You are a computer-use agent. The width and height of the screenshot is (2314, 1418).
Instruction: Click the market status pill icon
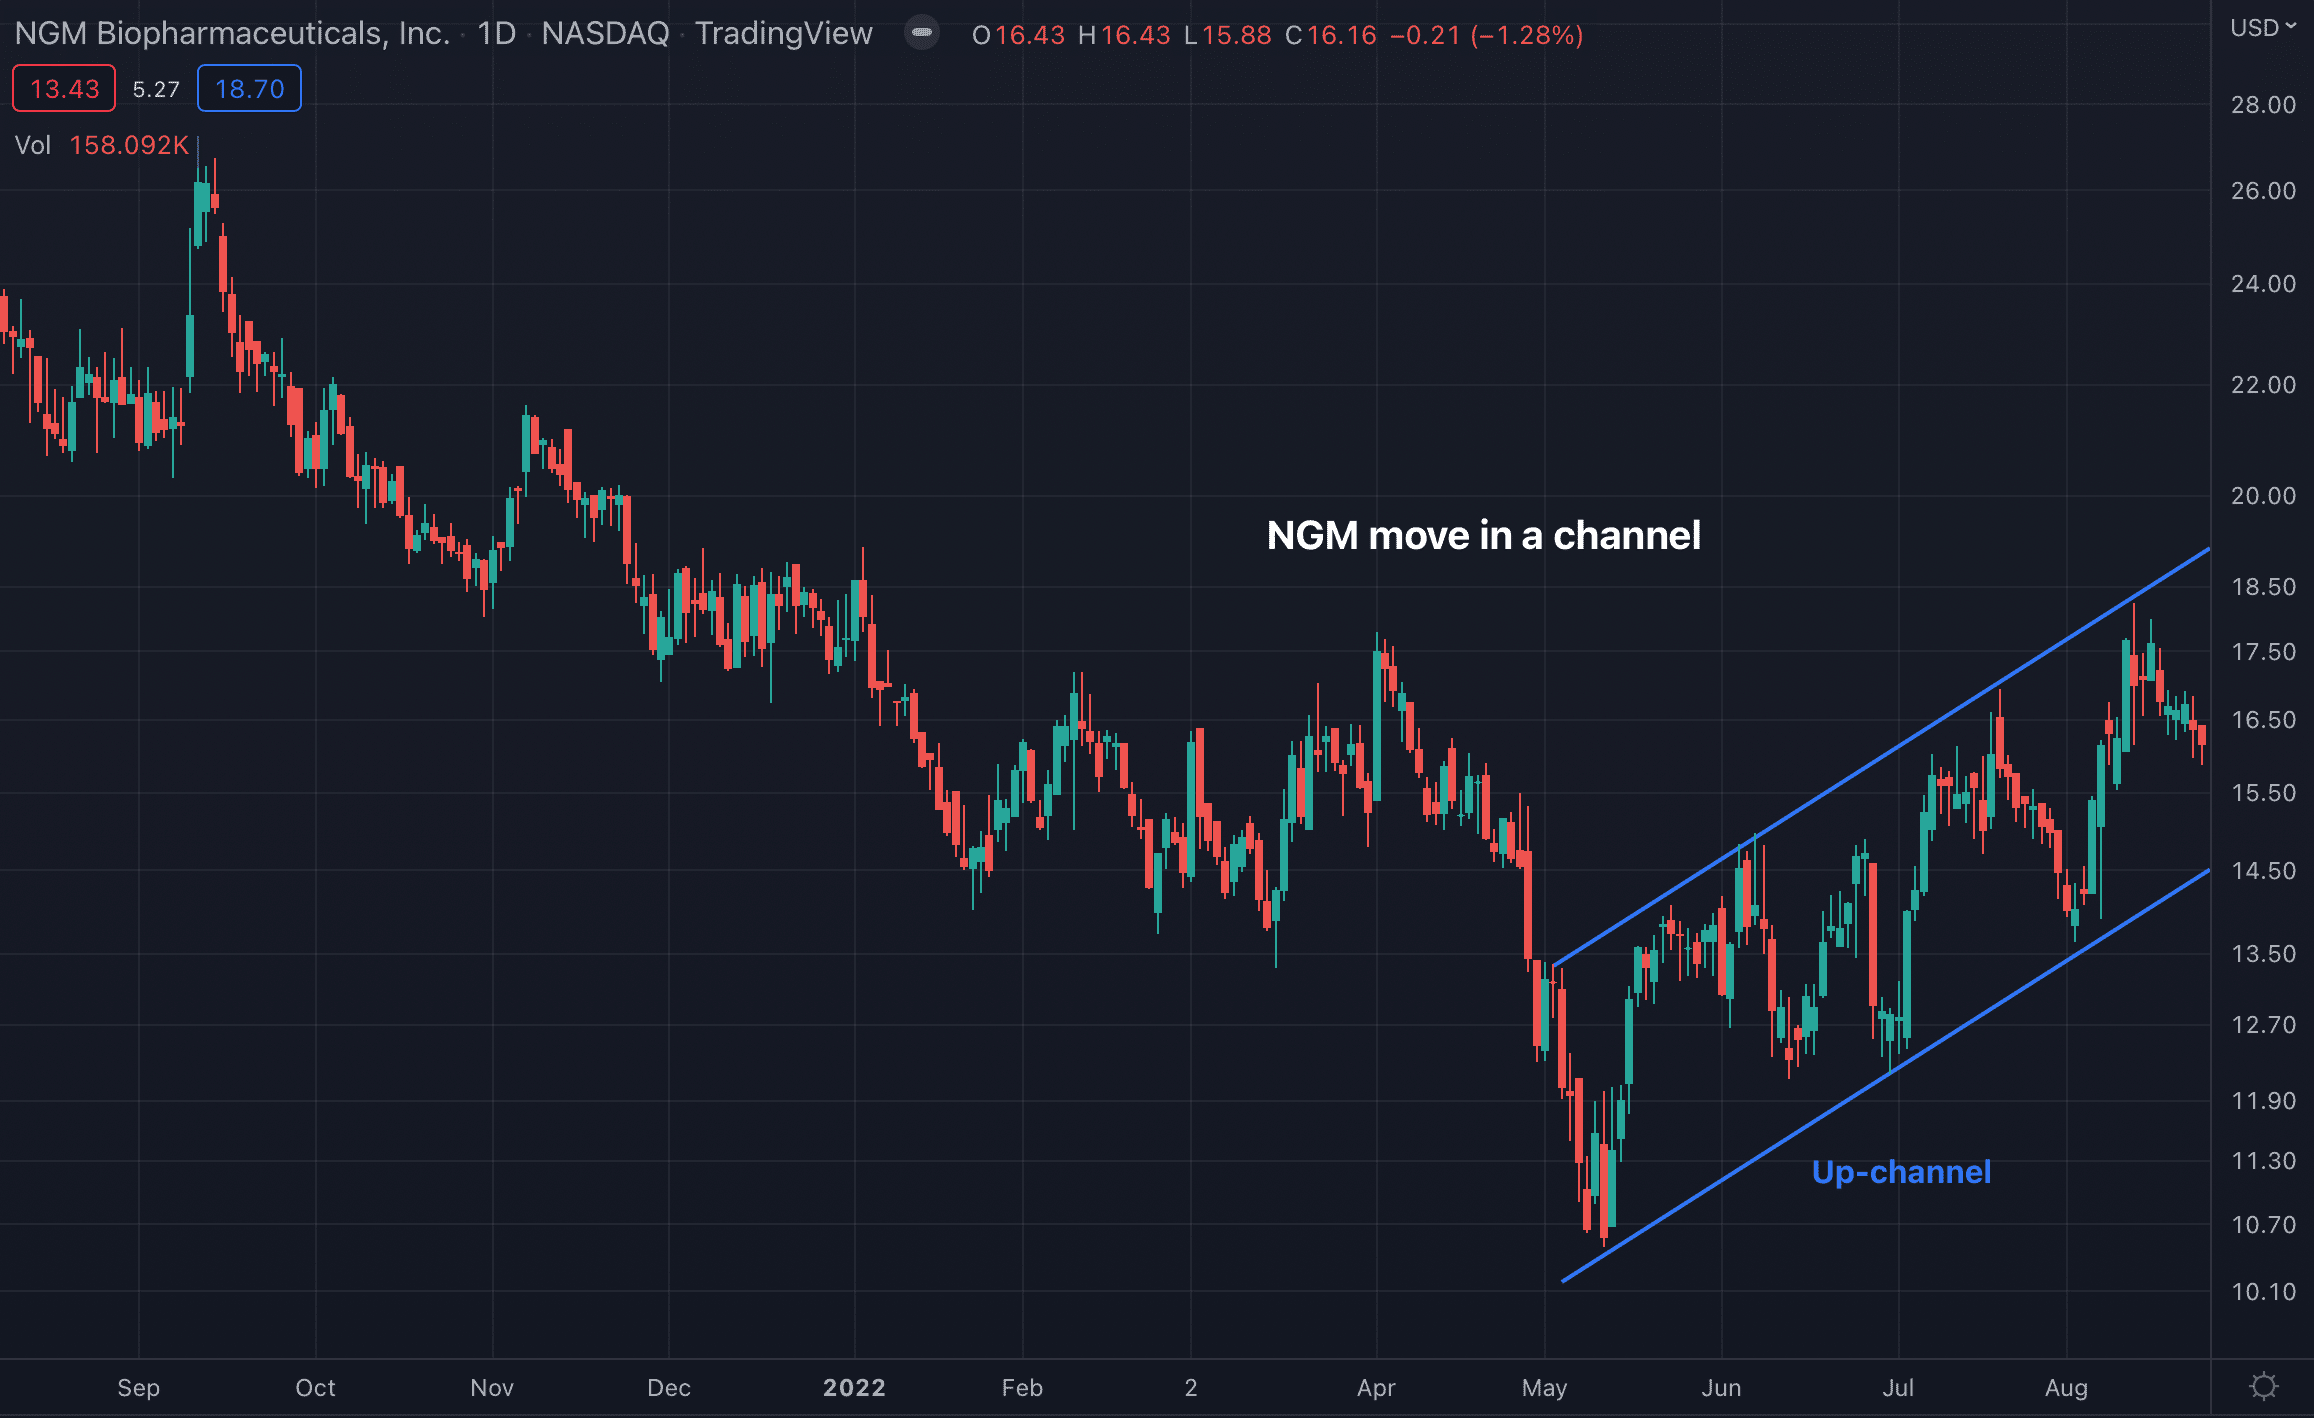click(x=921, y=33)
